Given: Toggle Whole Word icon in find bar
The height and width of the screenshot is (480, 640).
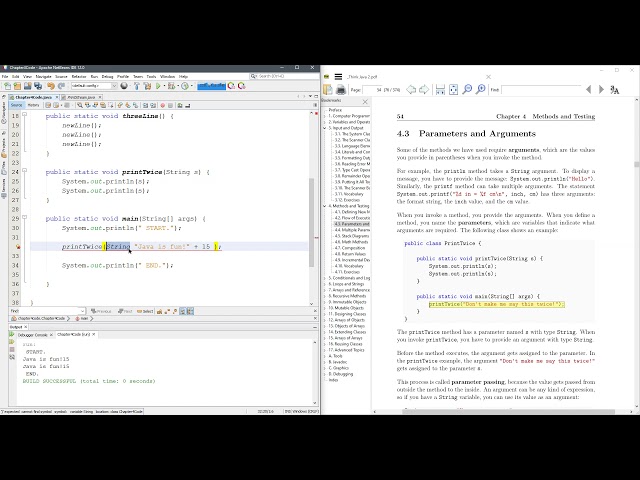Looking at the screenshot, I should (x=167, y=311).
